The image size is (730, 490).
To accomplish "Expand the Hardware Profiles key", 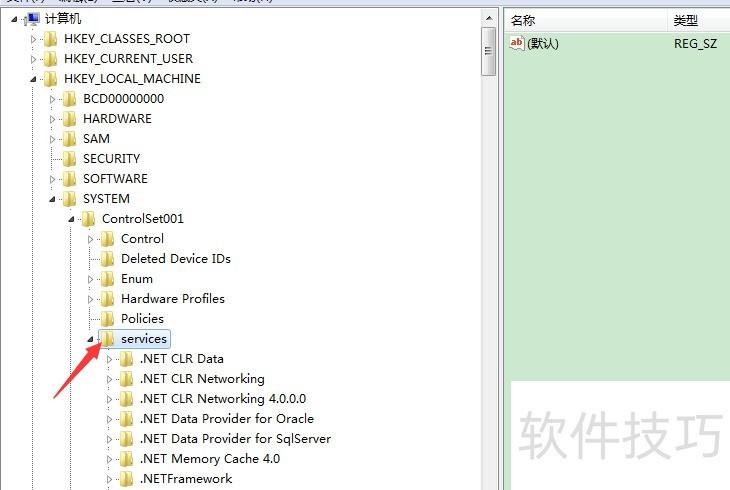I will point(90,299).
